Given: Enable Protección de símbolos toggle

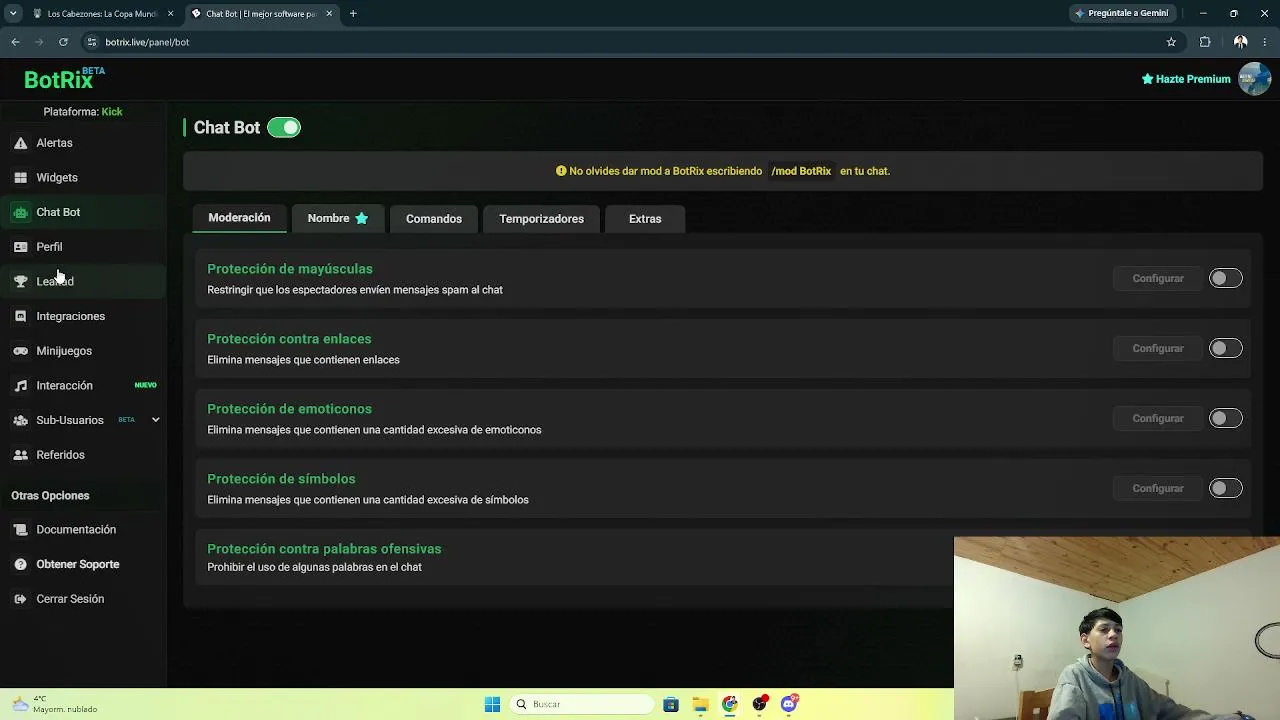Looking at the screenshot, I should pyautogui.click(x=1225, y=488).
